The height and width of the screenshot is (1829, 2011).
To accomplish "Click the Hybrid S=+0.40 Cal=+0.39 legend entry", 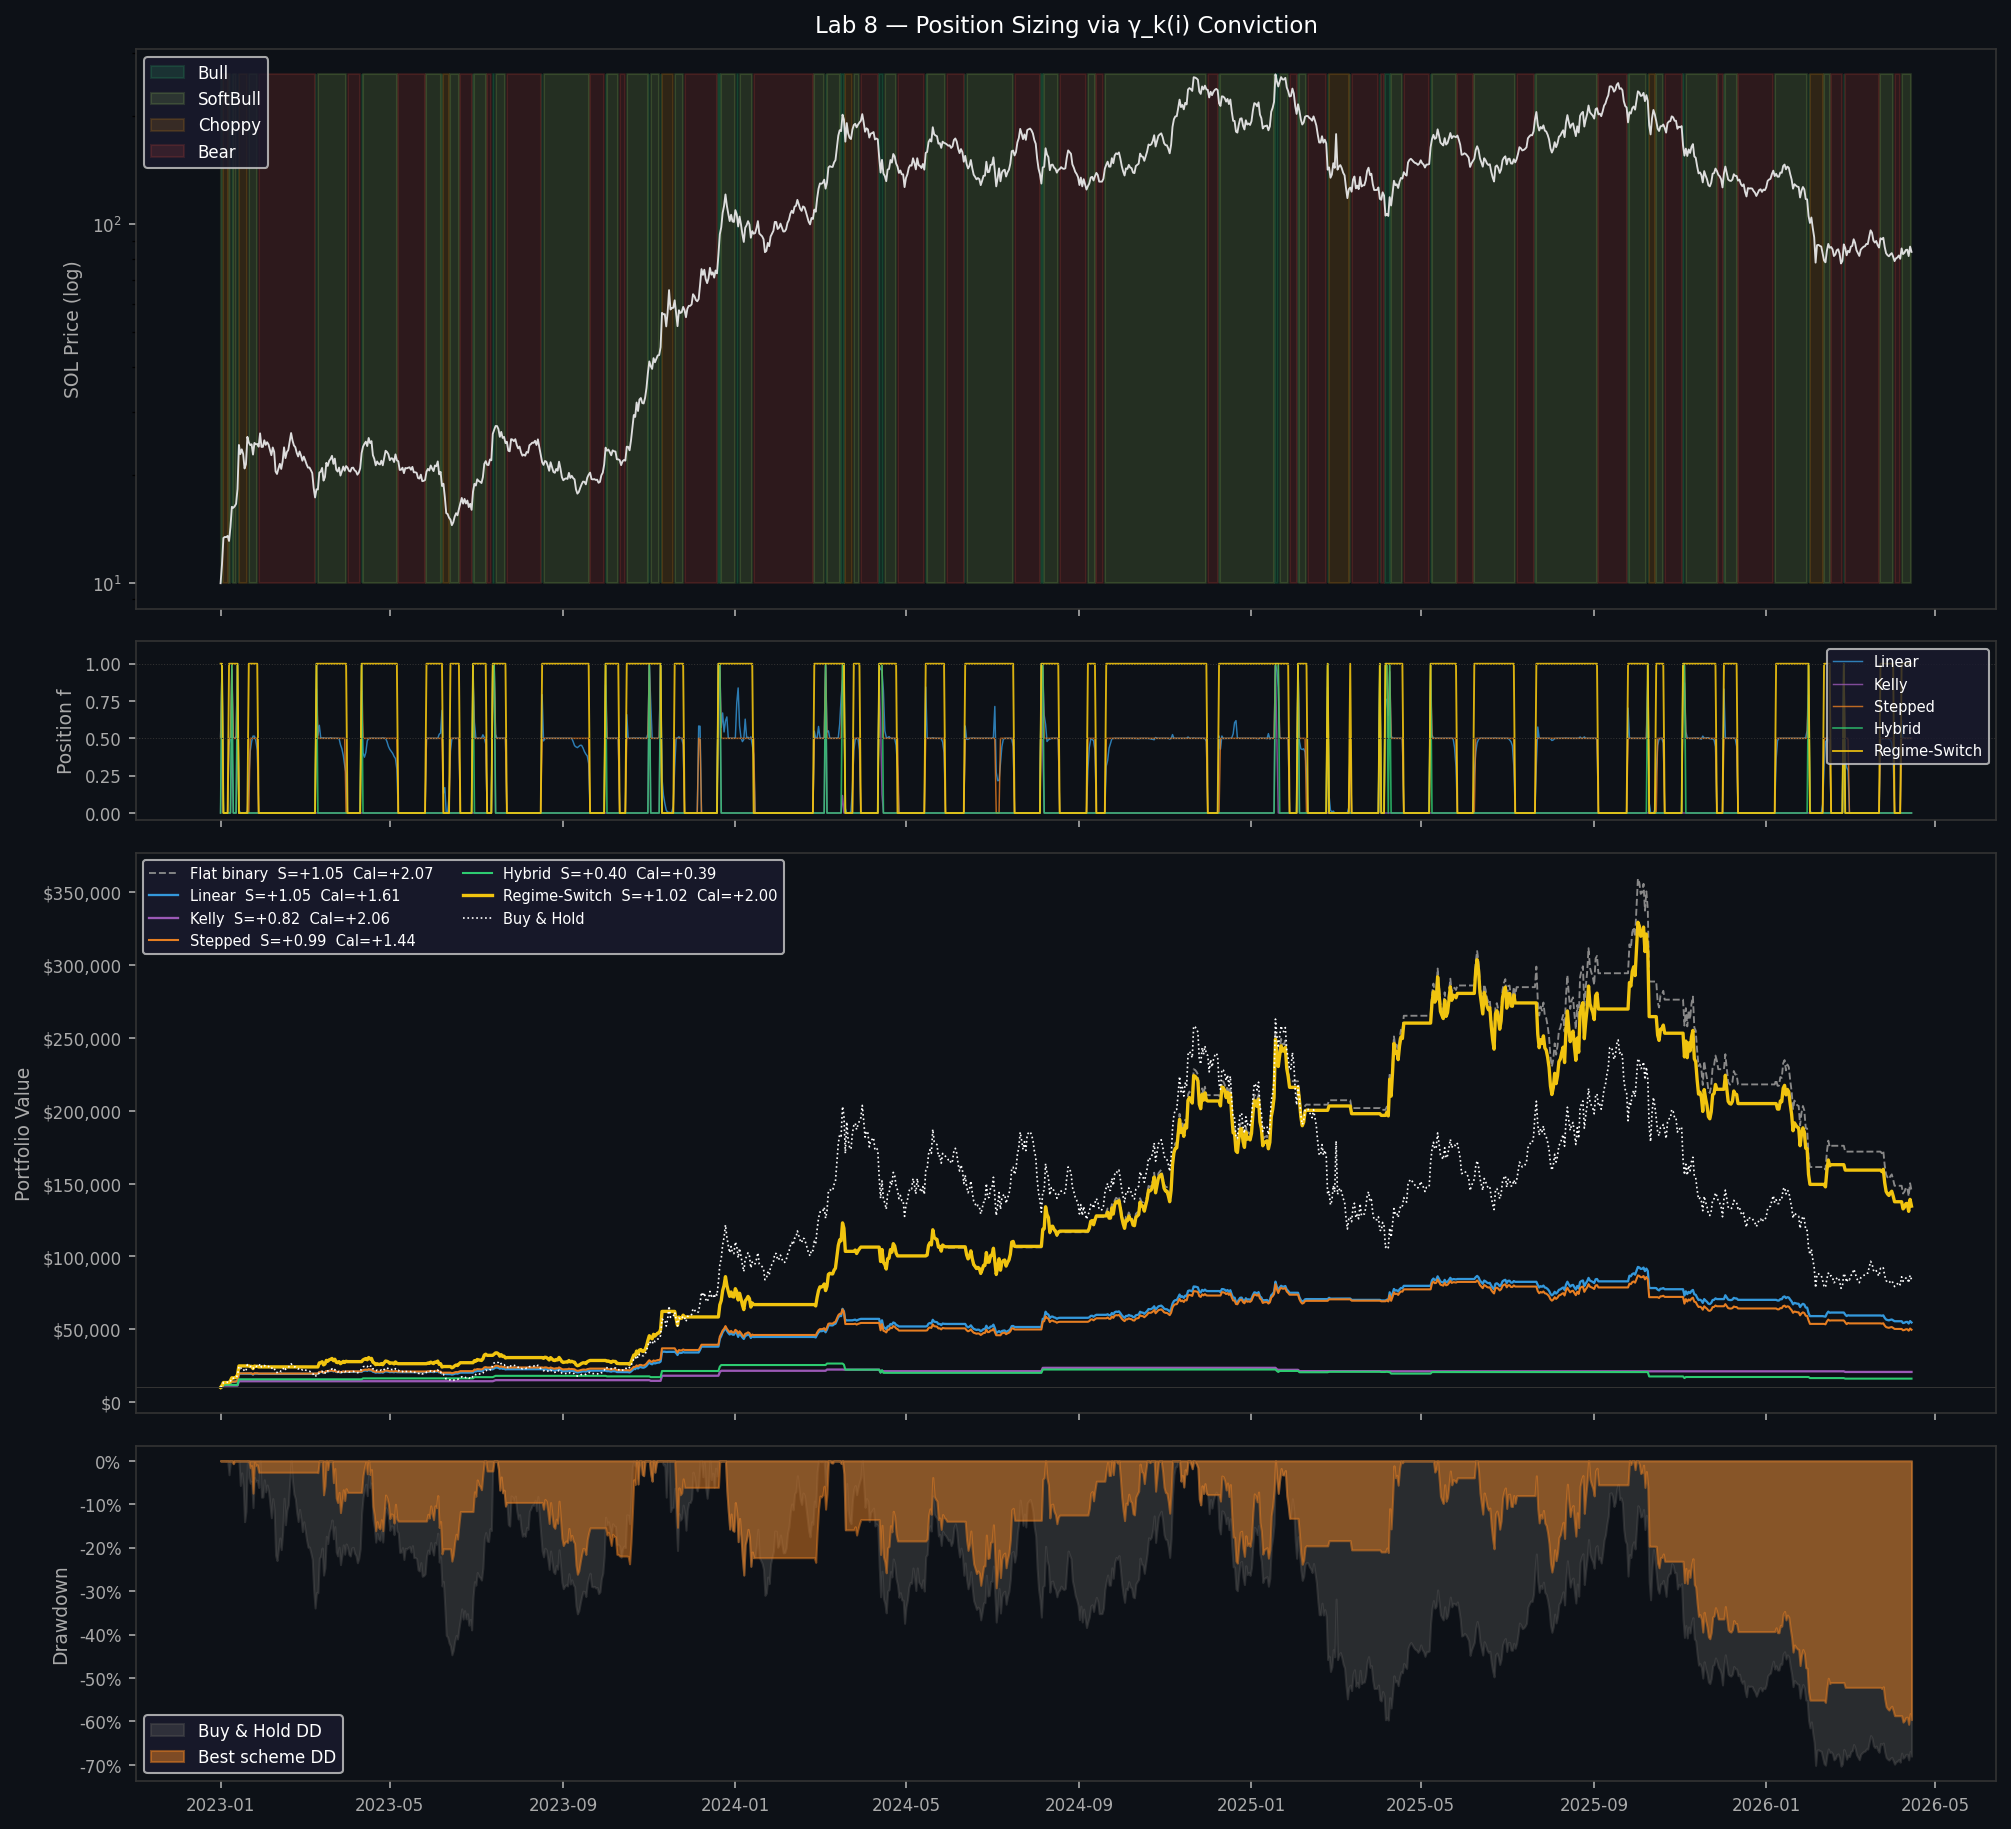I will (589, 874).
